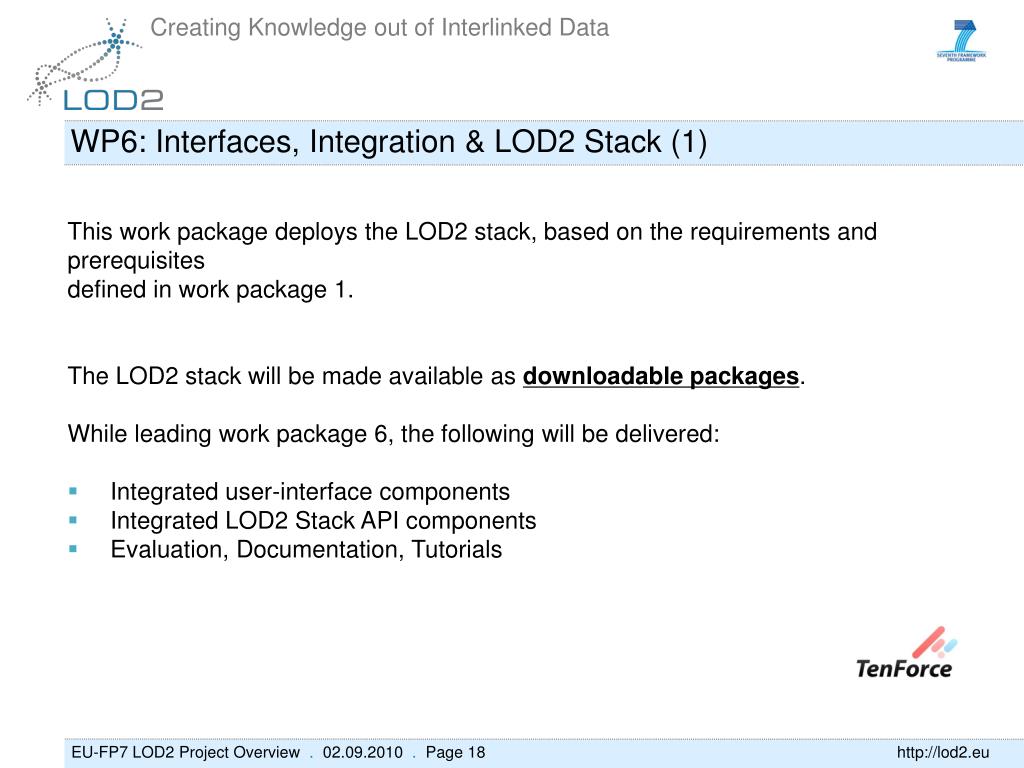This screenshot has height=768, width=1024.
Task: Click the bullet before Integrated LOD2 Stack API
Action: click(x=73, y=521)
